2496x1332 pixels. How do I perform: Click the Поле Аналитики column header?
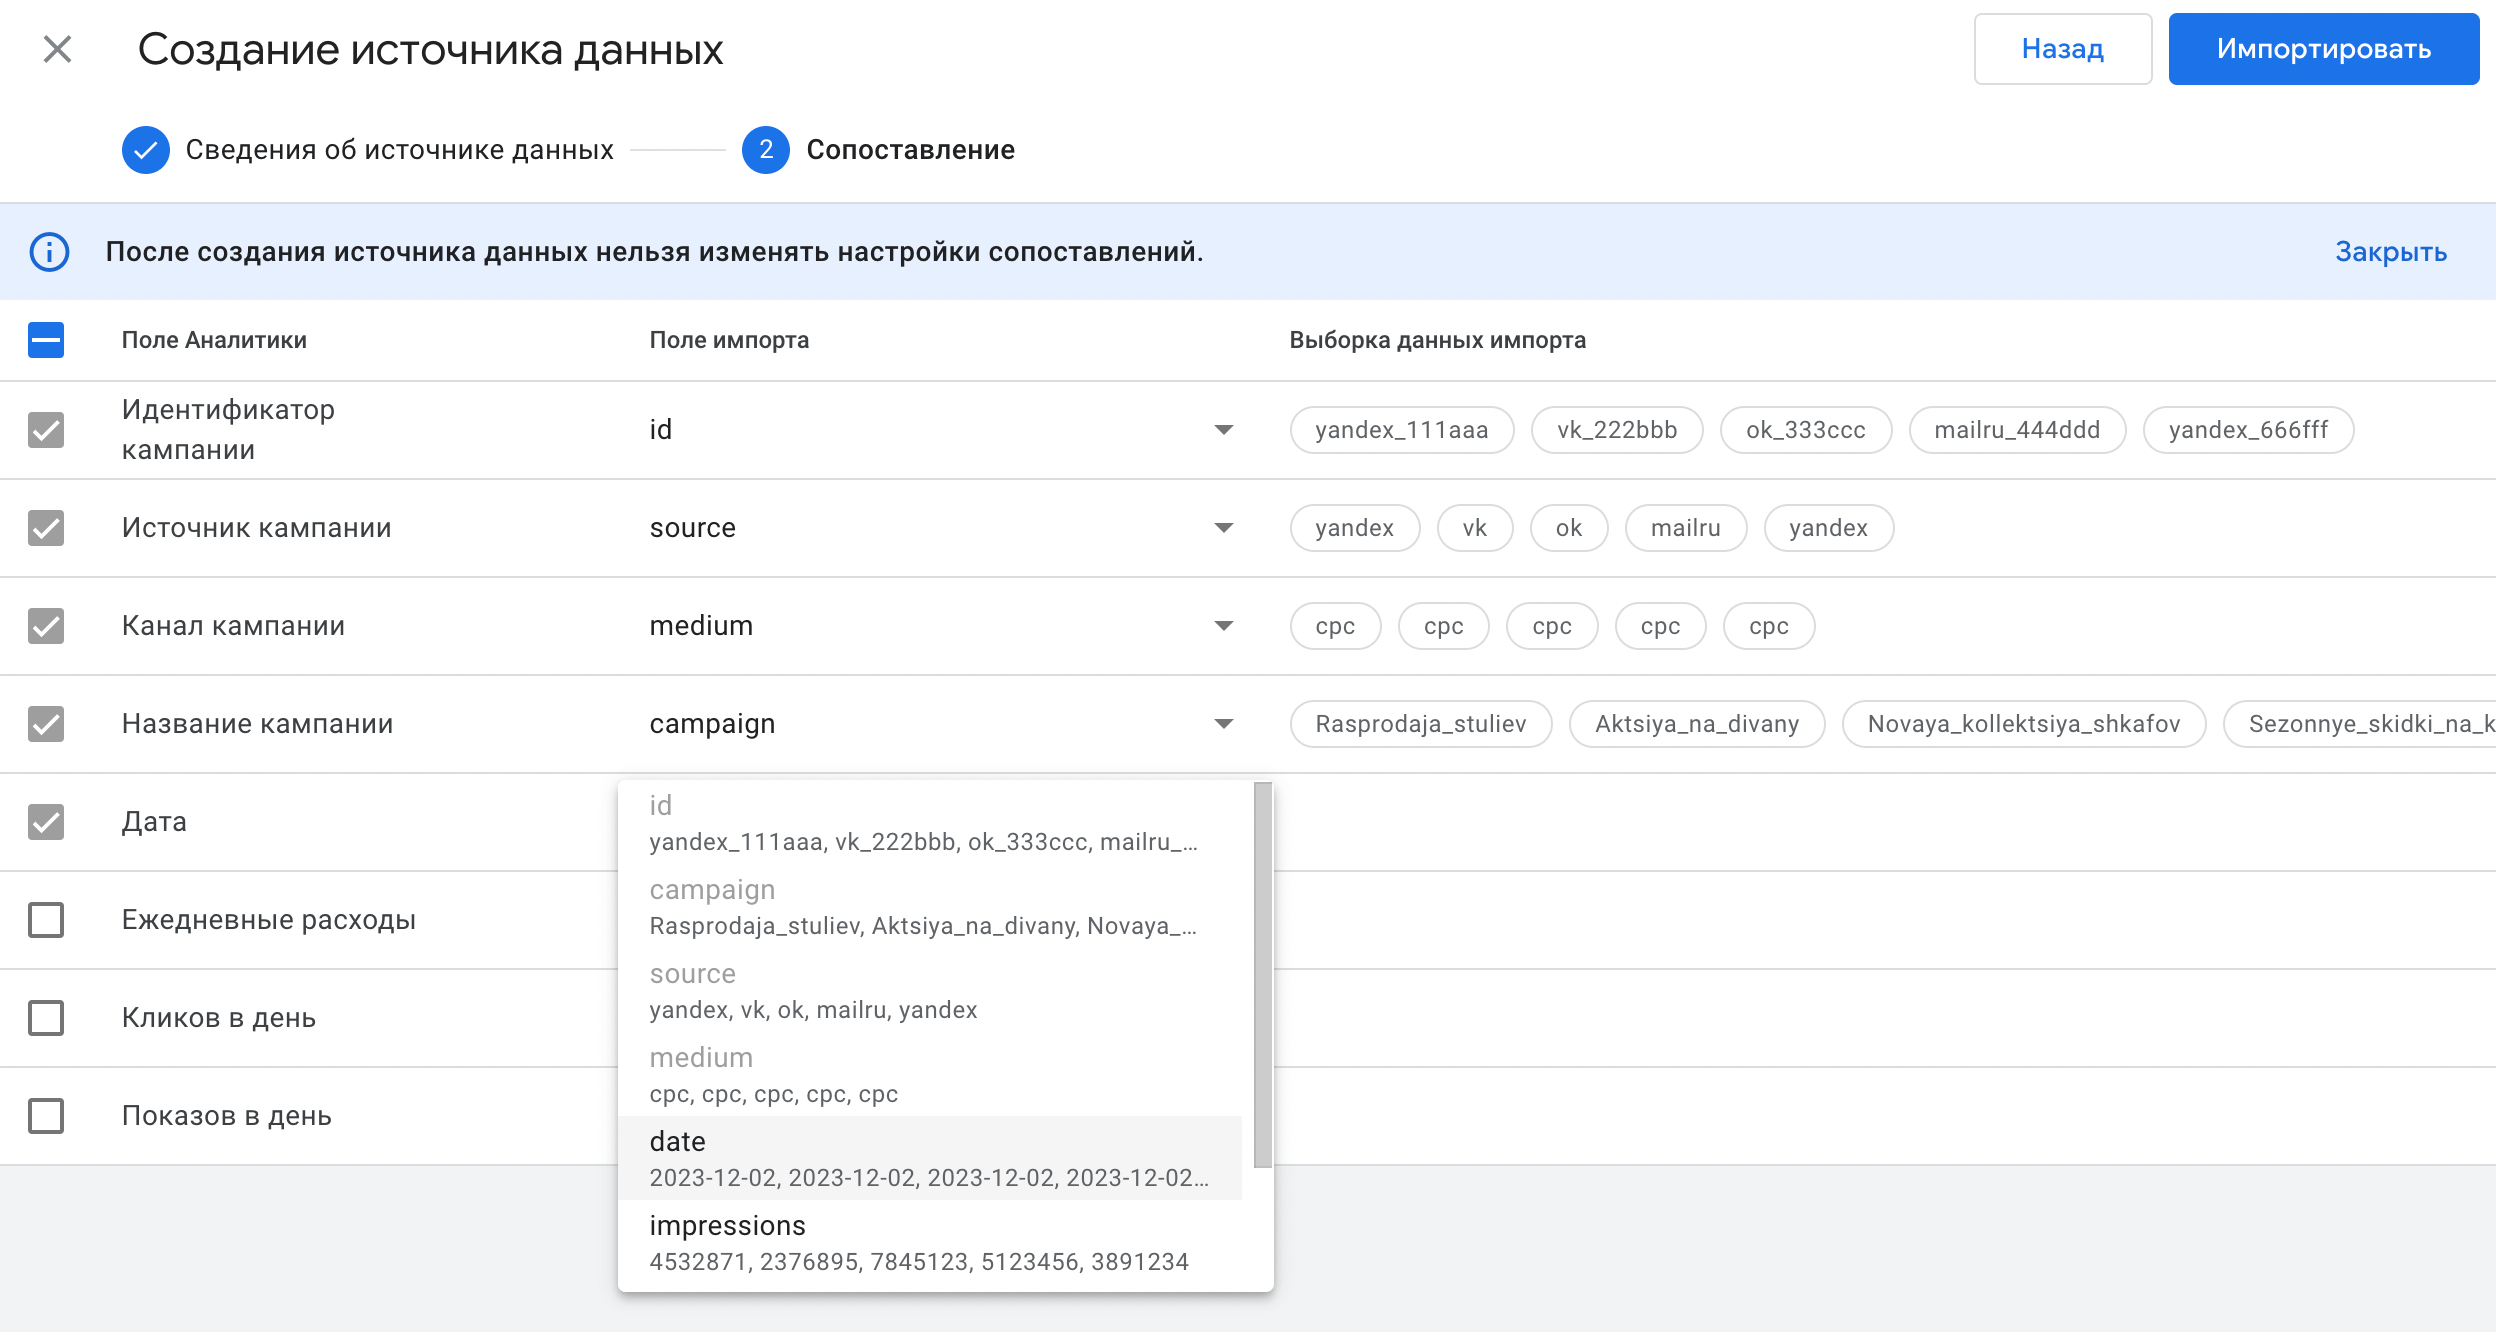(214, 340)
